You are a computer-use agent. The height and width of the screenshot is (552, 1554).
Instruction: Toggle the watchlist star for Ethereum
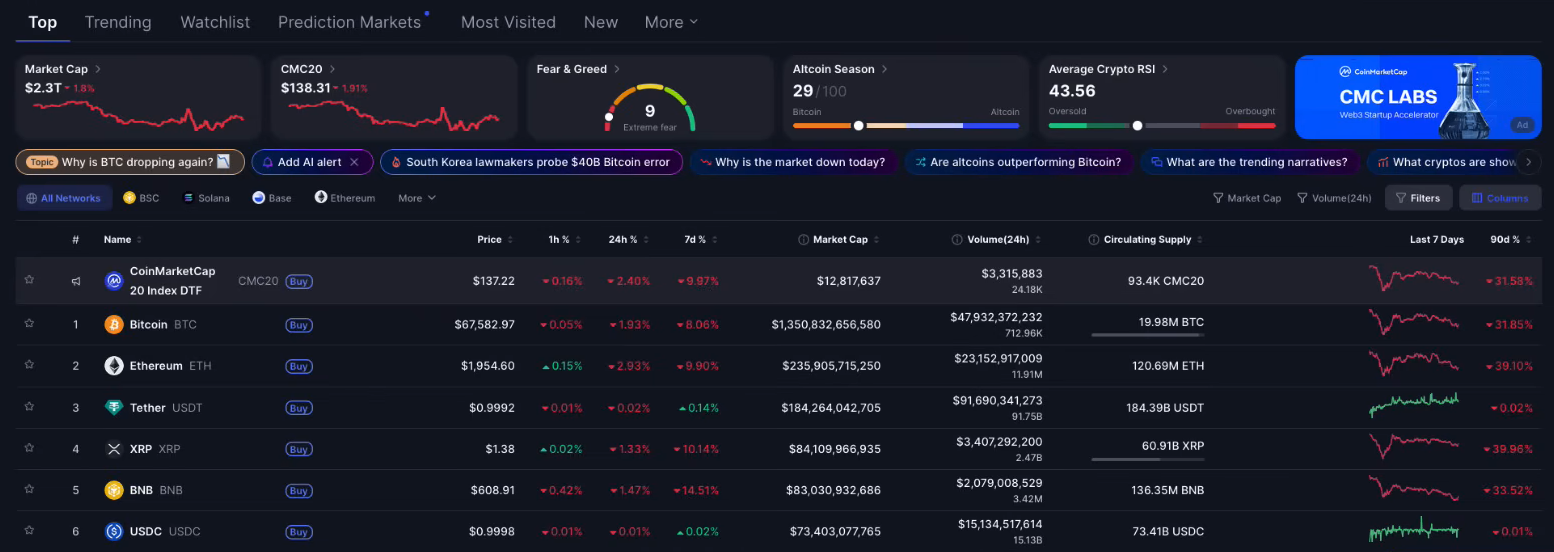tap(29, 366)
